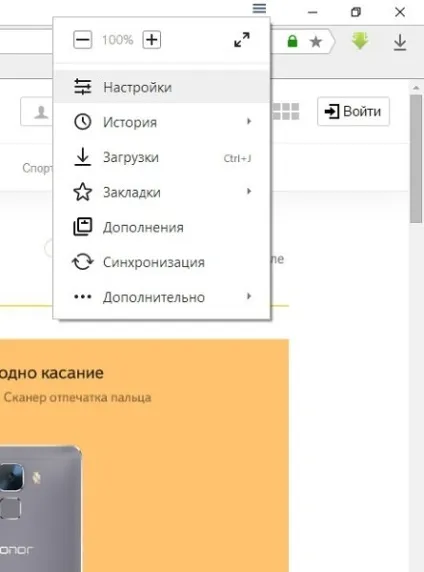Expand the Дополнительно submenu arrow
Viewport: 424px width, 572px height.
[x=249, y=296]
